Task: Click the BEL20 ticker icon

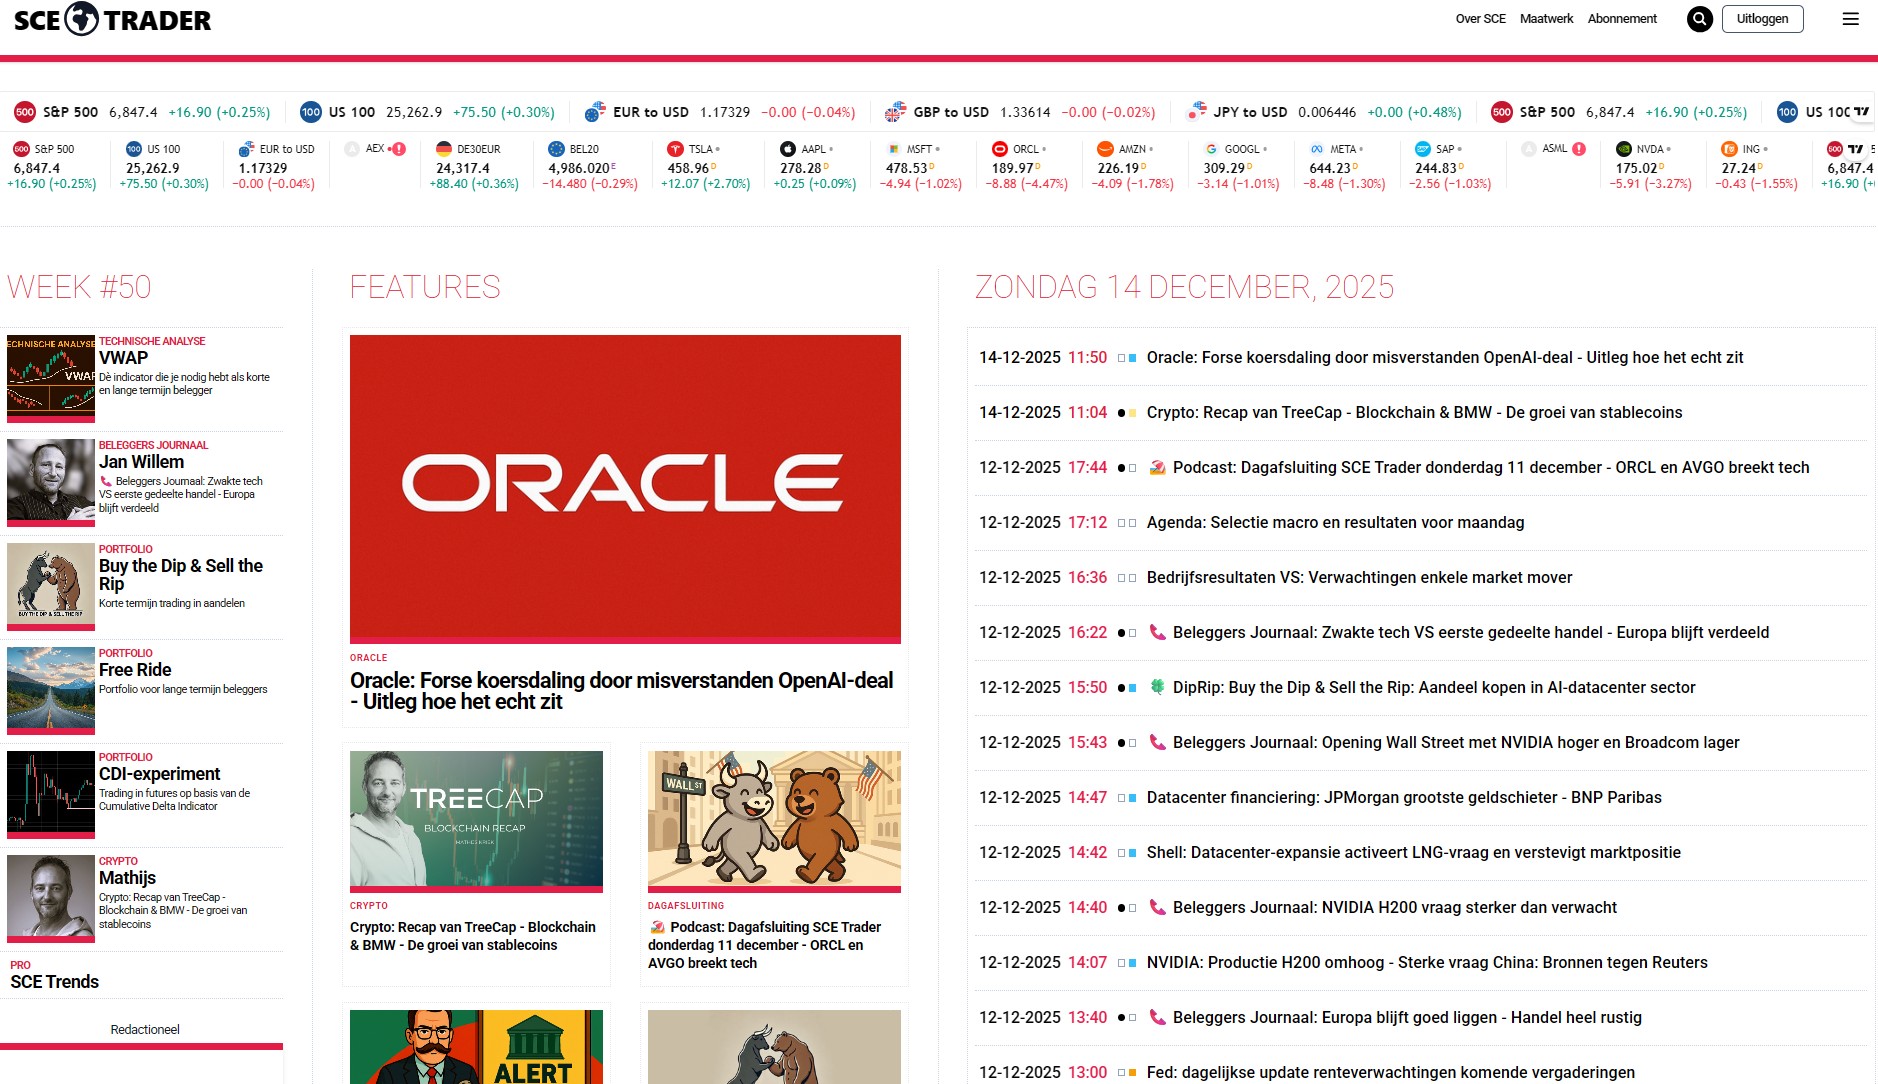Action: 556,149
